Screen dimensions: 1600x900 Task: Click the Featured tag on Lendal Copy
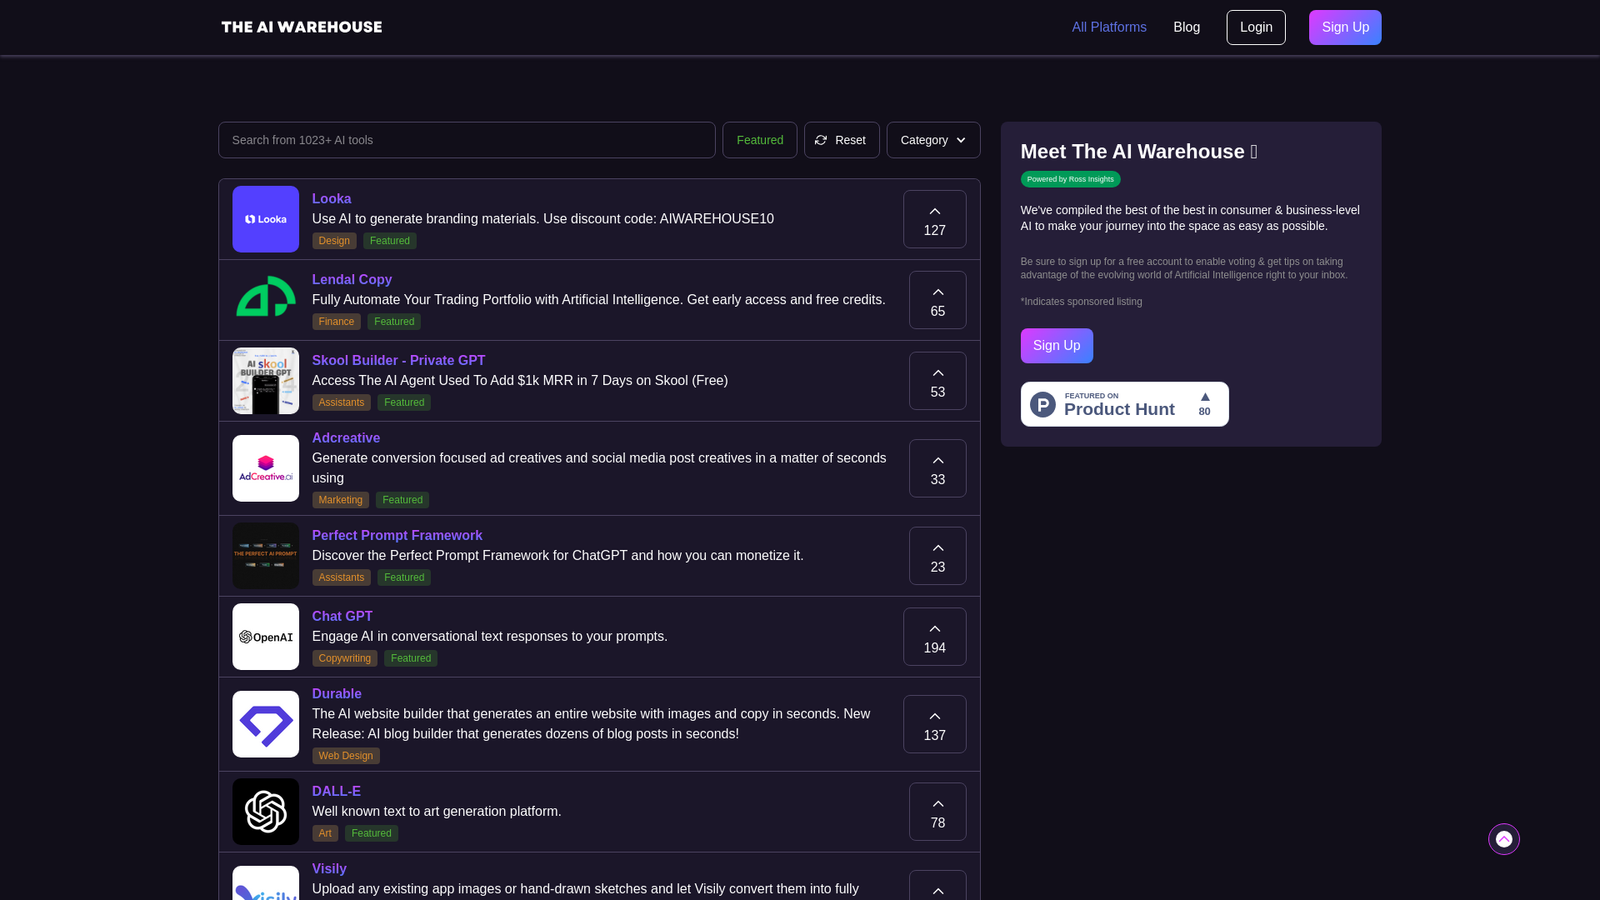(x=394, y=322)
